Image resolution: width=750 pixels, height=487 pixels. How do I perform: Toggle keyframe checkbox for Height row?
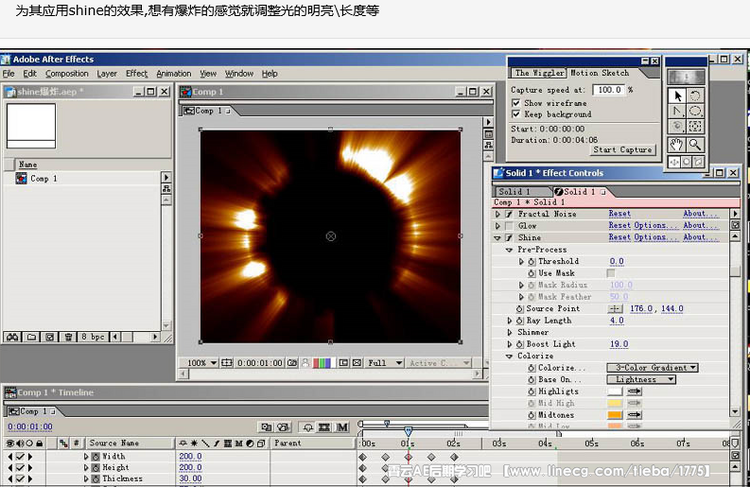pyautogui.click(x=20, y=467)
